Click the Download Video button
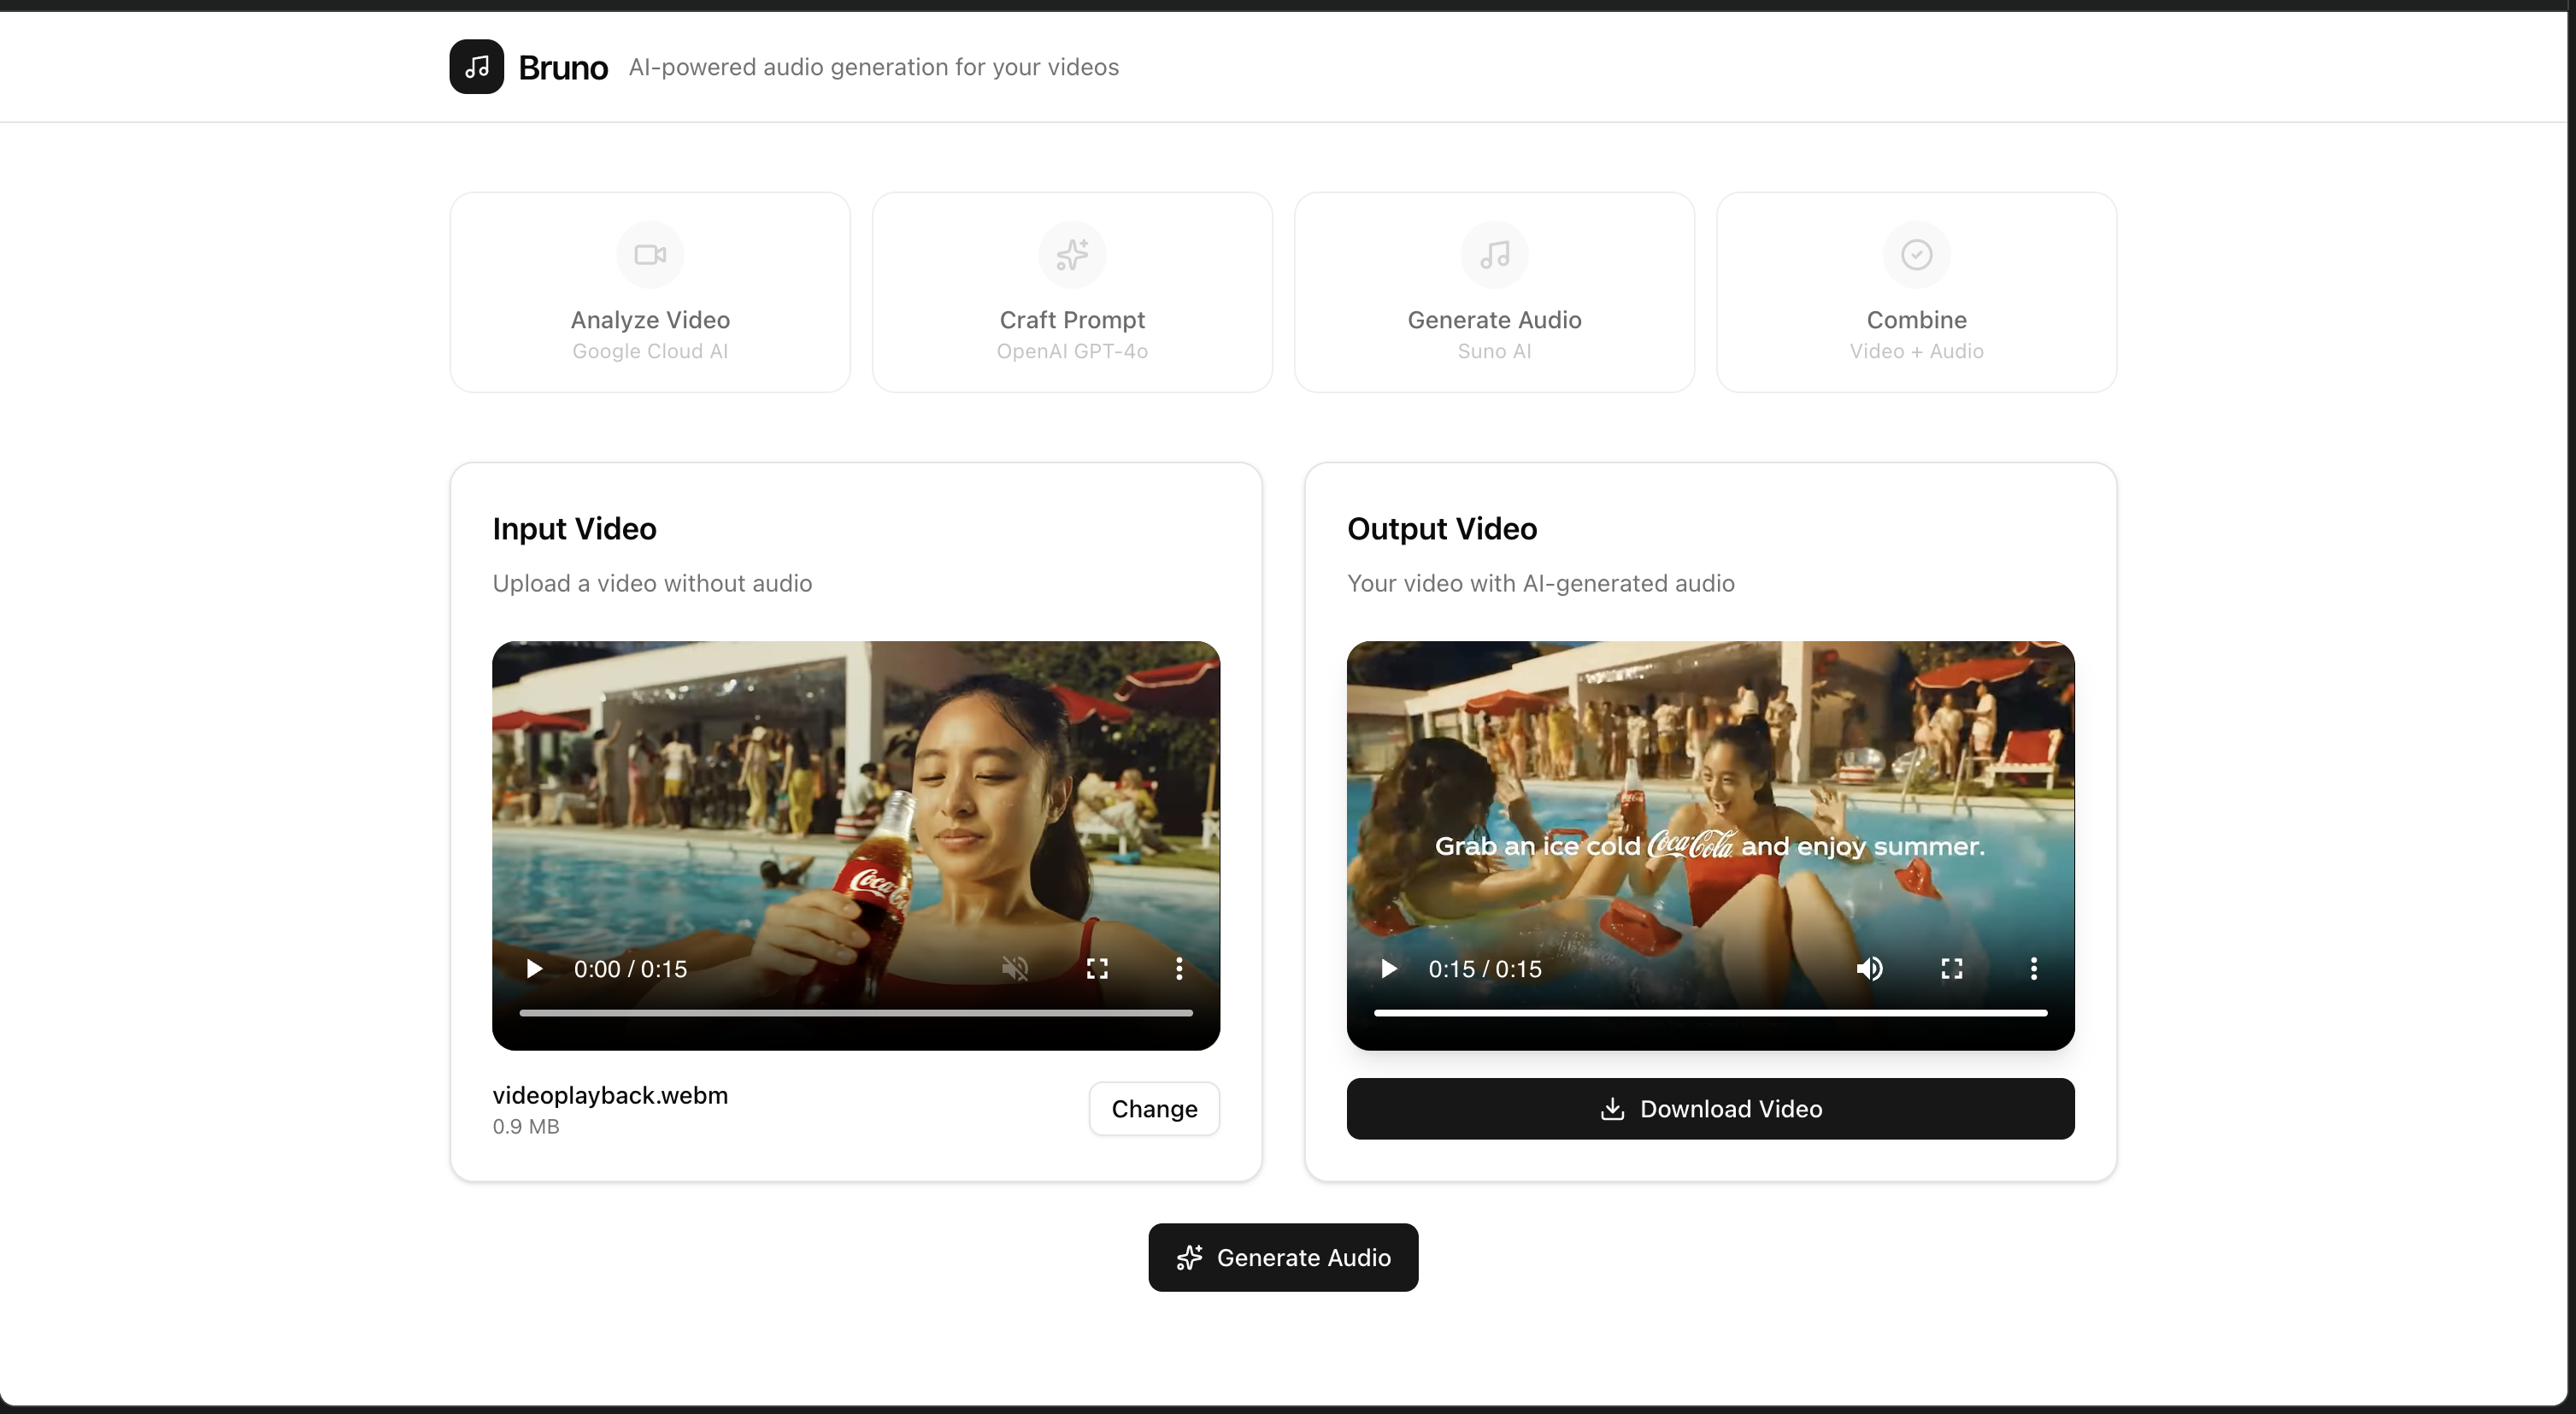The width and height of the screenshot is (2576, 1414). coord(1710,1109)
